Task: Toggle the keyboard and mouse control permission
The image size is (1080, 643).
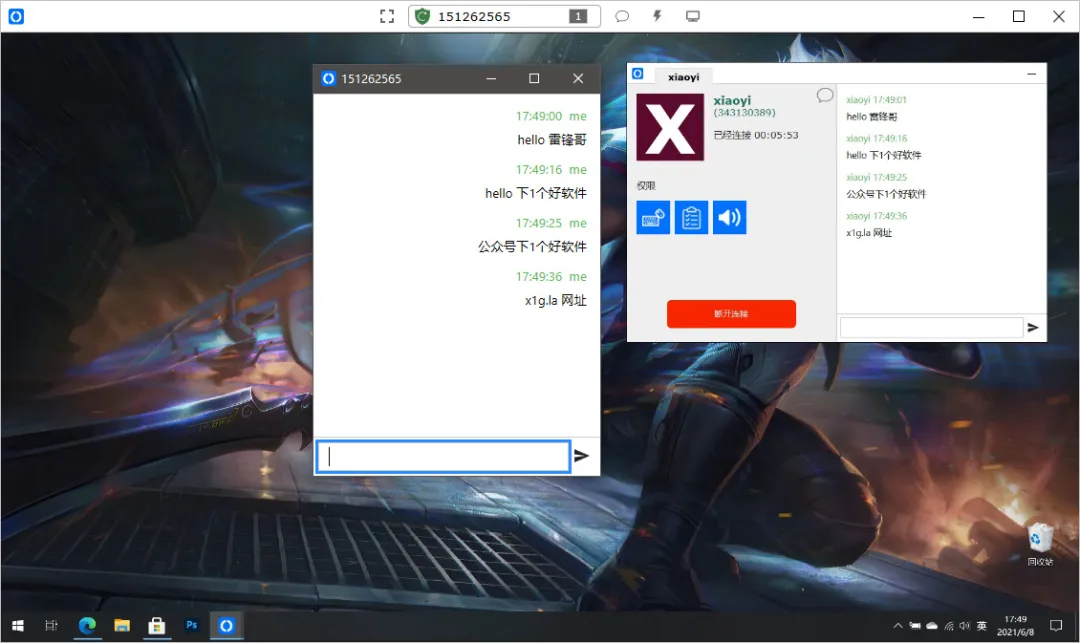Action: (x=653, y=218)
